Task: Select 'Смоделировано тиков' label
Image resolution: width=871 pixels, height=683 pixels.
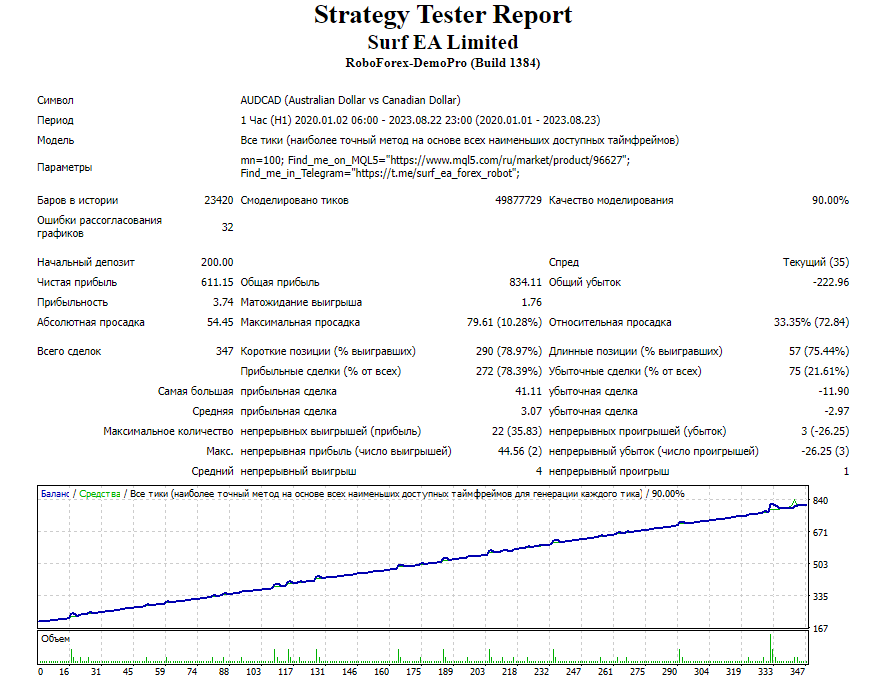Action: point(294,200)
